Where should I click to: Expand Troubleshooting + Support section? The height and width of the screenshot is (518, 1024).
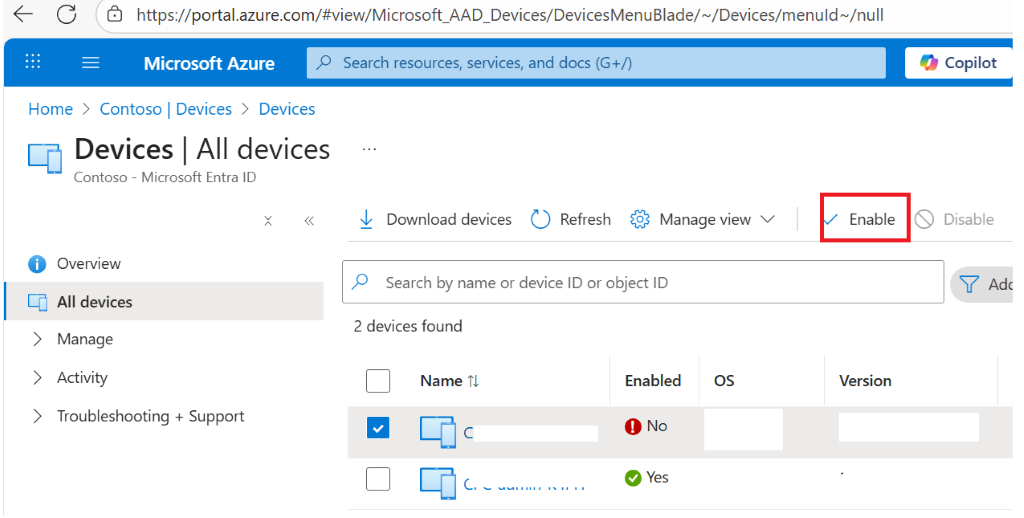[38, 416]
